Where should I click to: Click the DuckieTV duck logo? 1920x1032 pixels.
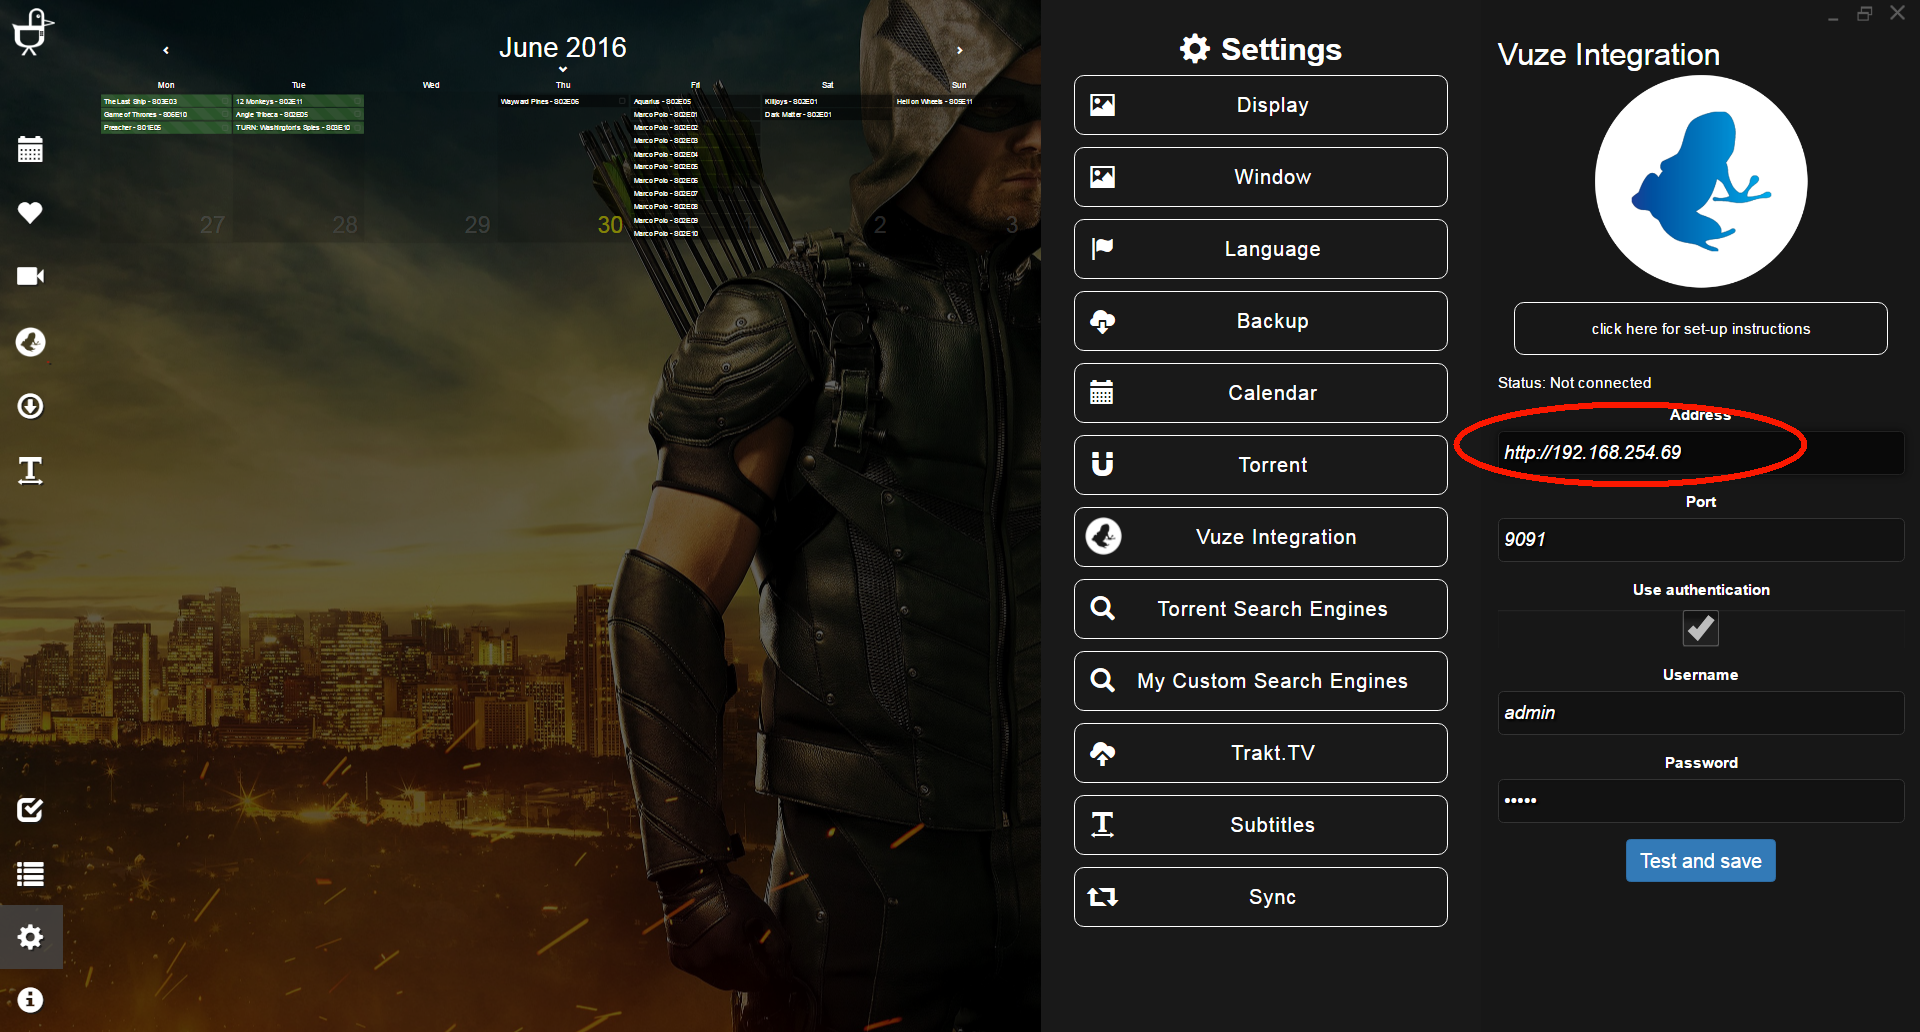tap(31, 31)
